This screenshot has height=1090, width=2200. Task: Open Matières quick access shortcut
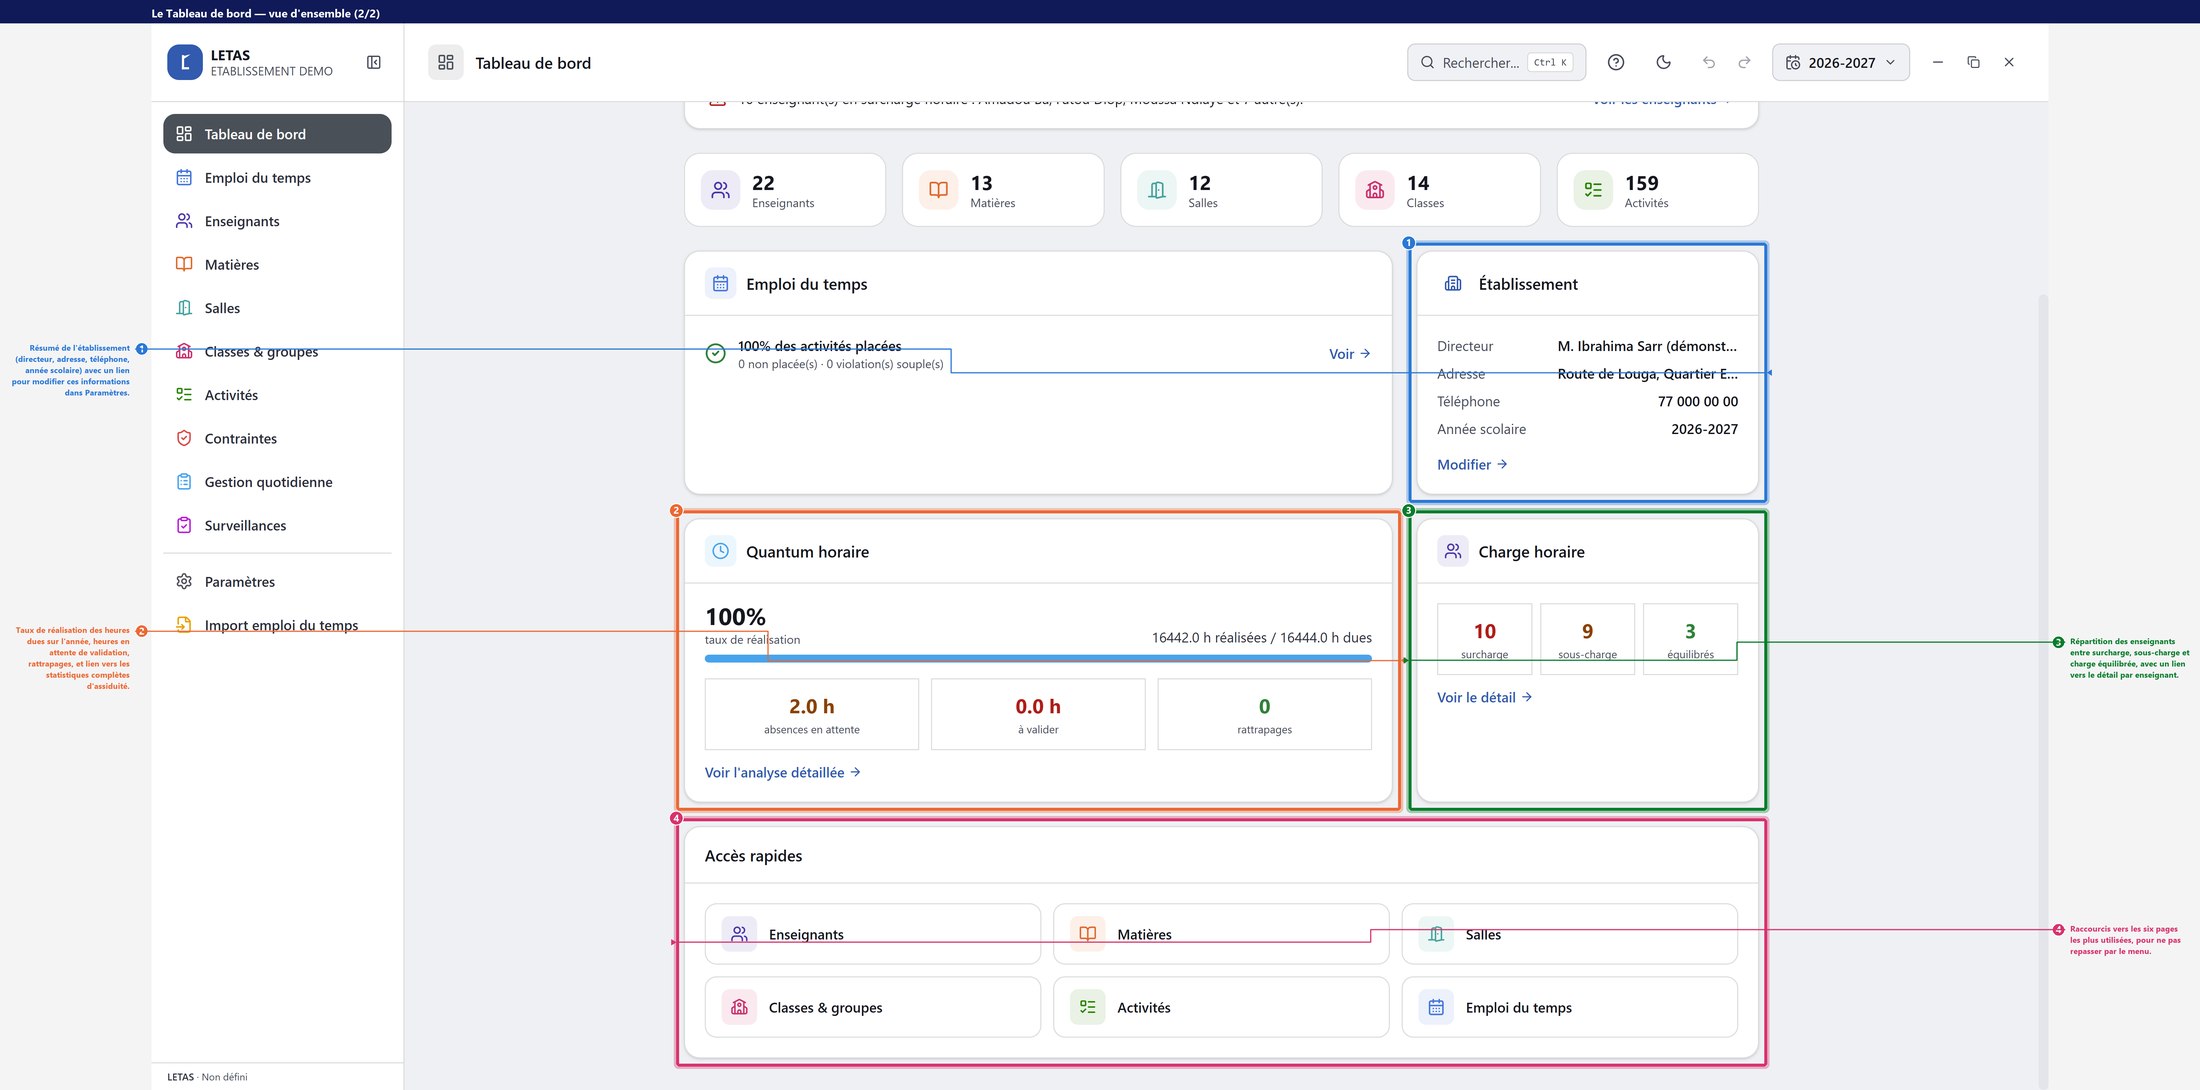(1221, 934)
